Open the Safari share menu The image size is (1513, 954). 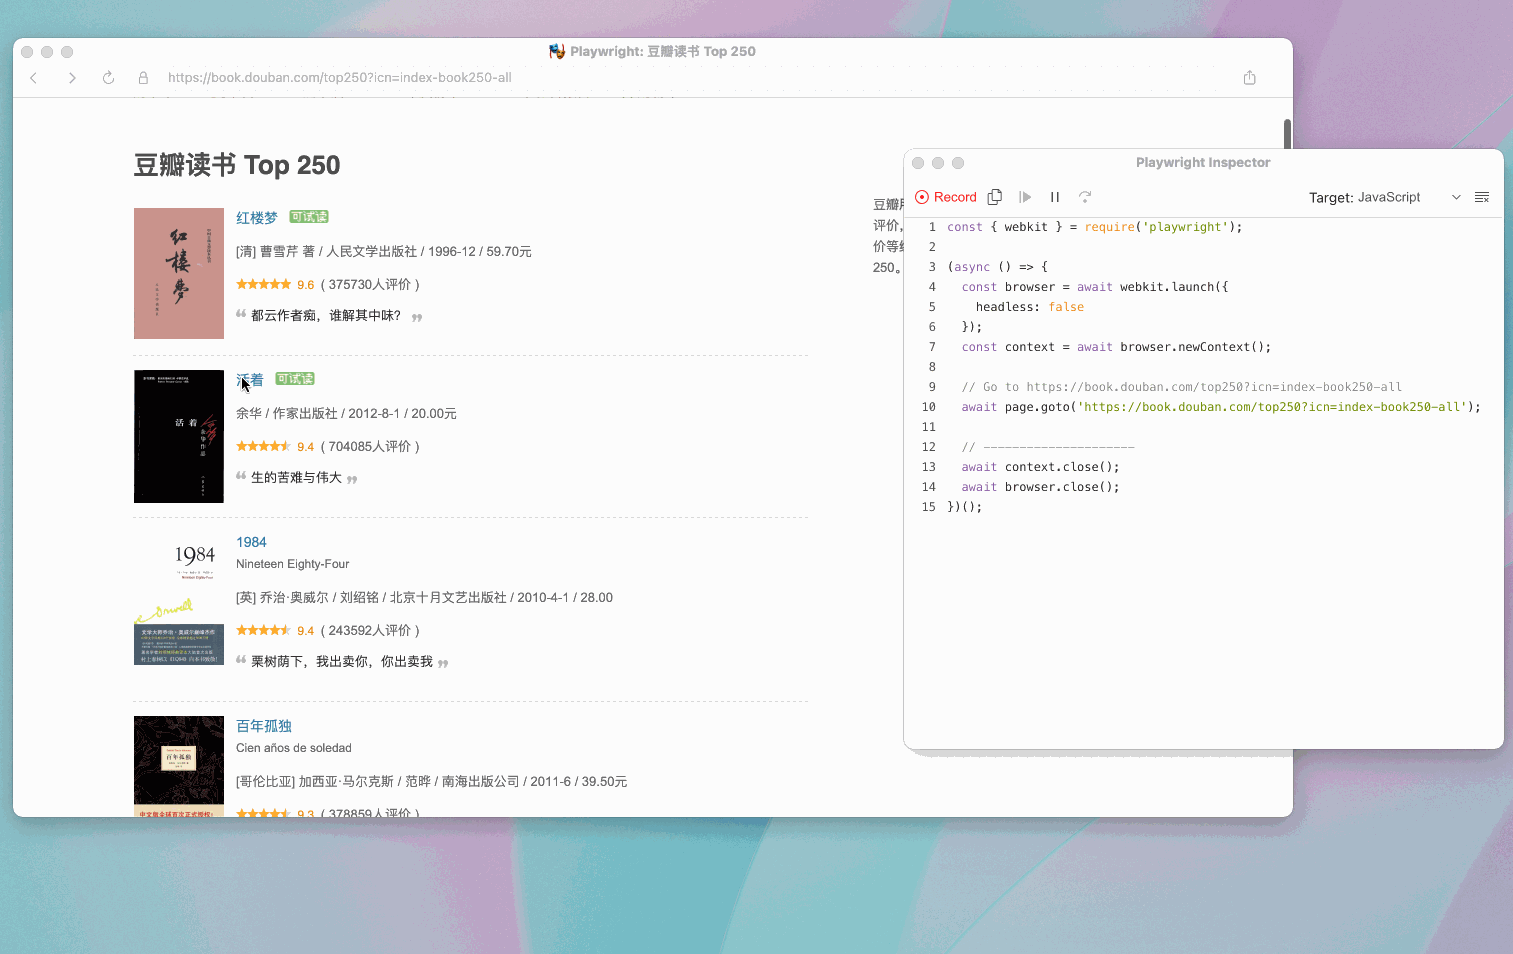[x=1249, y=77]
